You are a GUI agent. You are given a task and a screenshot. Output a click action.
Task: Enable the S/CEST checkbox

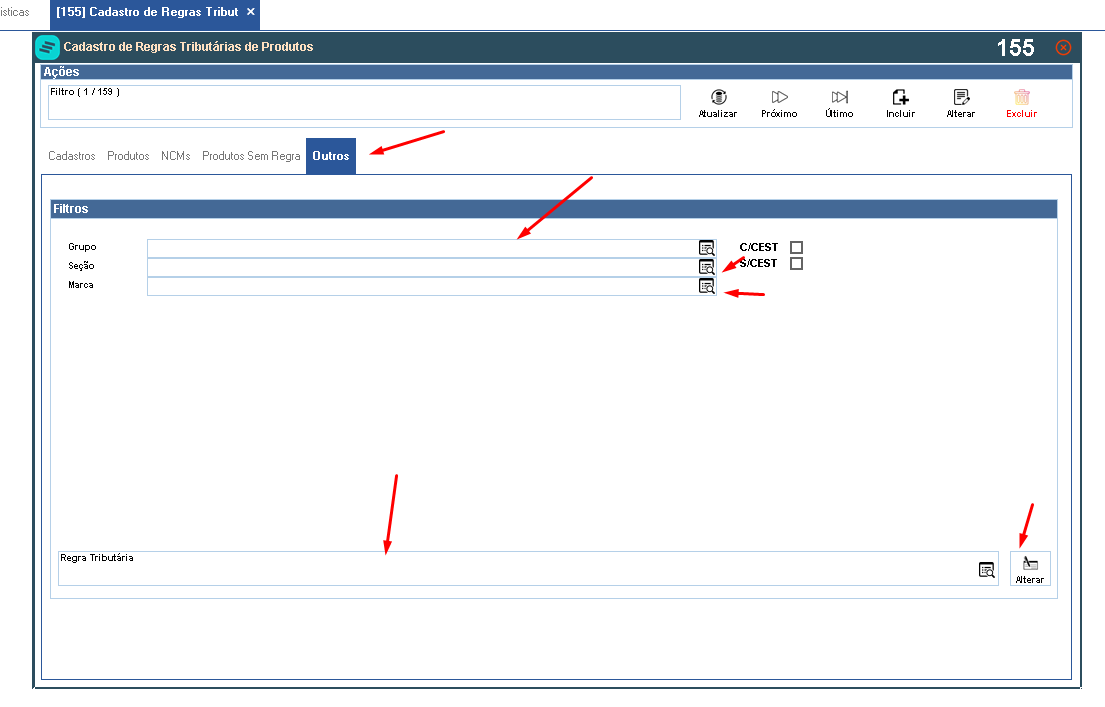[x=796, y=264]
